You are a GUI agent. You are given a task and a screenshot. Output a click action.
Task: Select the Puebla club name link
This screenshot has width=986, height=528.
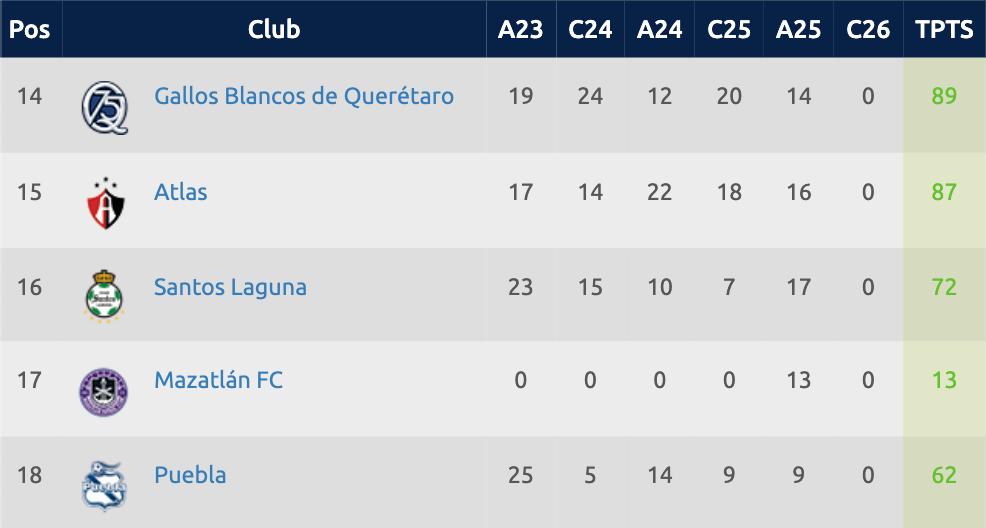[x=190, y=475]
